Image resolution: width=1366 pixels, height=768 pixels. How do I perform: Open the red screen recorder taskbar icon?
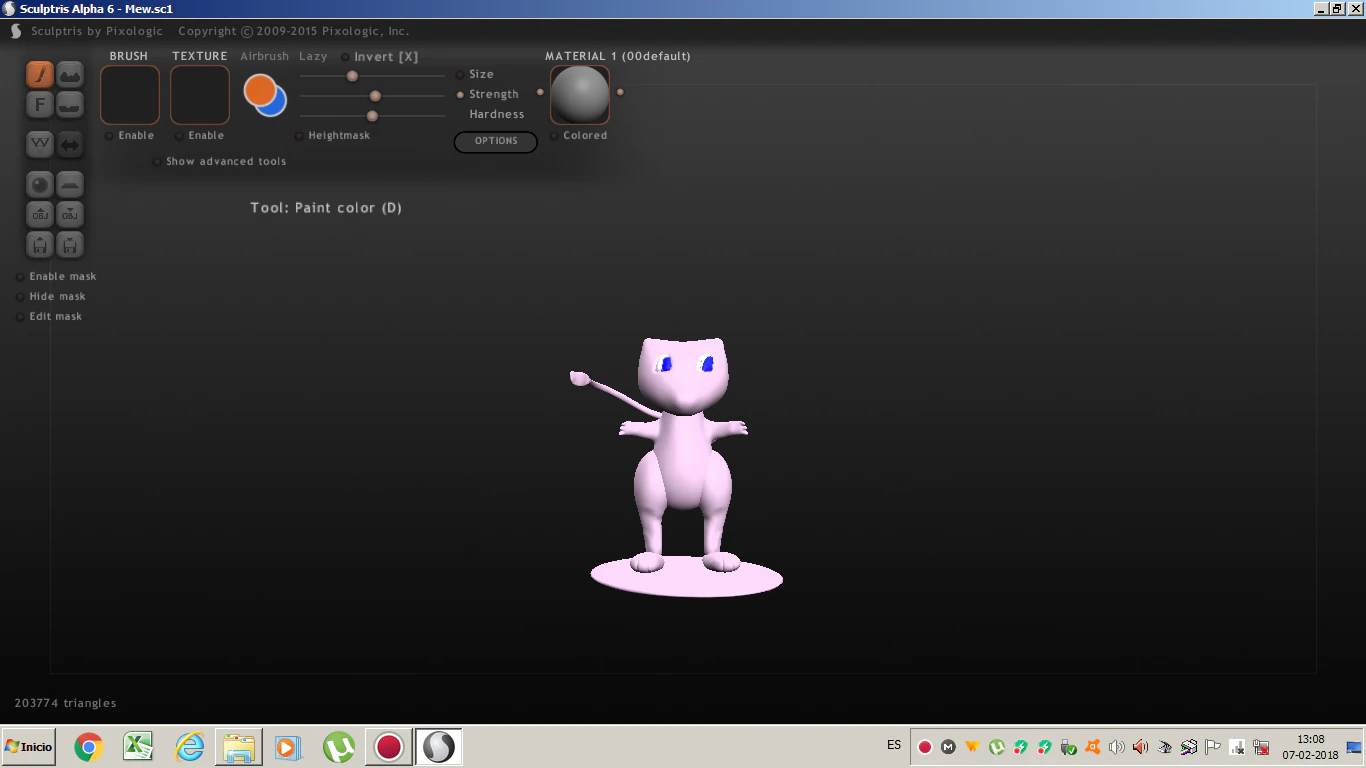(x=388, y=747)
